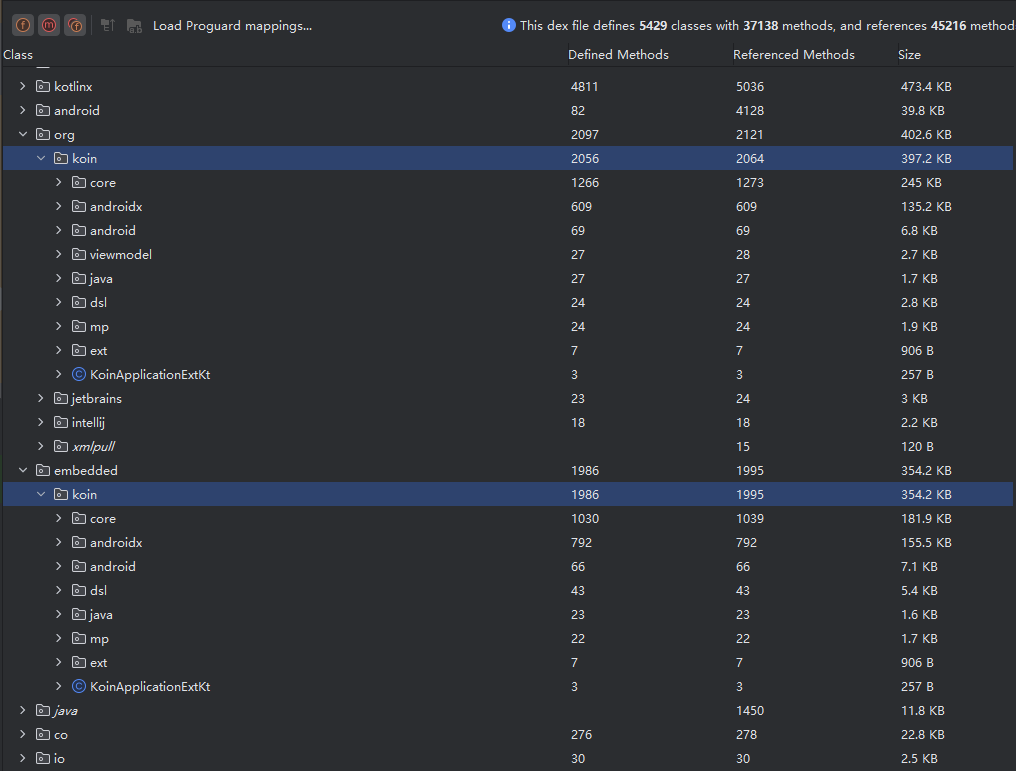Viewport: 1016px width, 771px height.
Task: Collapse the embedded package node
Action: [23, 470]
